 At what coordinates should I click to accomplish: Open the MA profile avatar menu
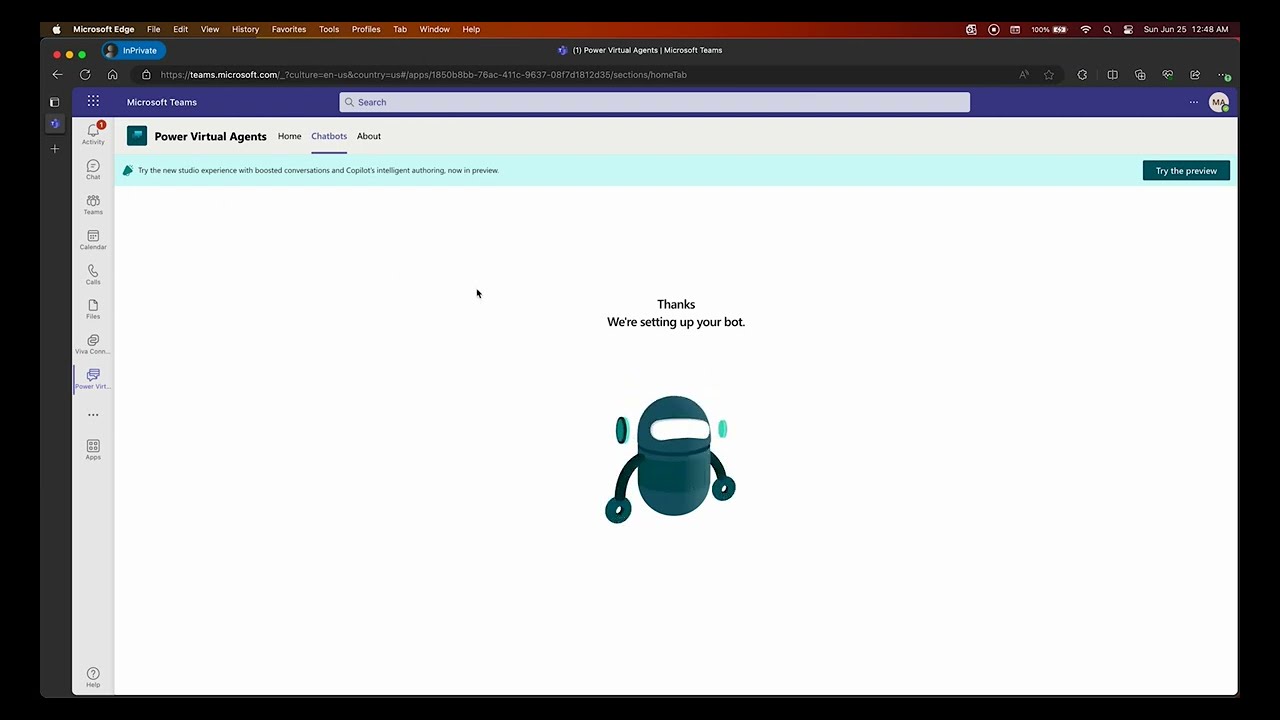pyautogui.click(x=1218, y=102)
